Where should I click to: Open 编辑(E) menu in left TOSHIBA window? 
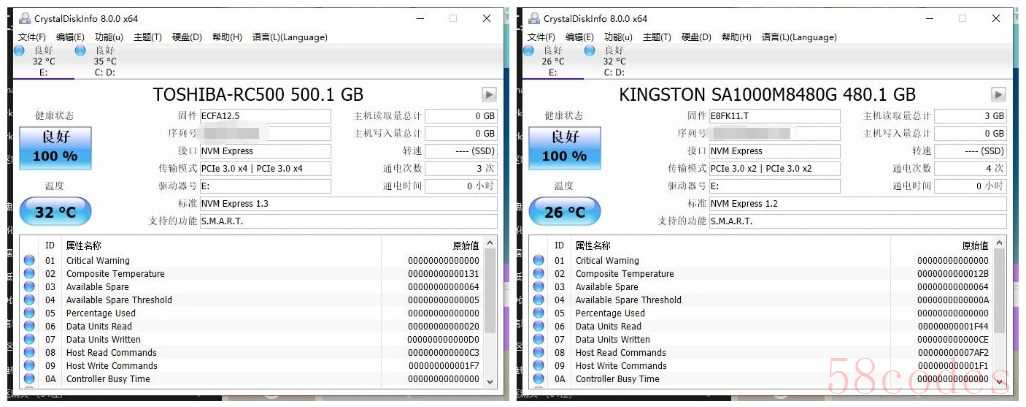[x=71, y=37]
